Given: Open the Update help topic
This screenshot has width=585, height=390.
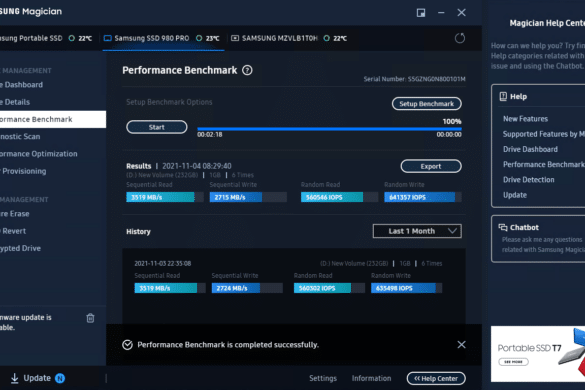Looking at the screenshot, I should 515,195.
